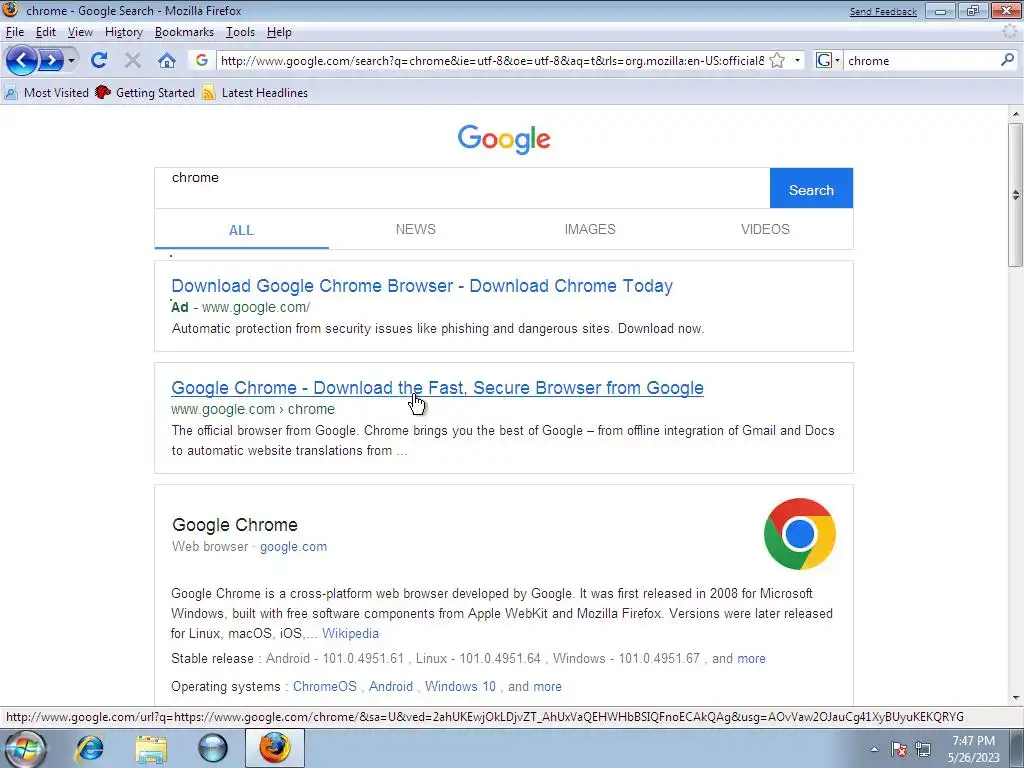Open the Bookmarks menu
This screenshot has width=1024, height=768.
[x=184, y=32]
